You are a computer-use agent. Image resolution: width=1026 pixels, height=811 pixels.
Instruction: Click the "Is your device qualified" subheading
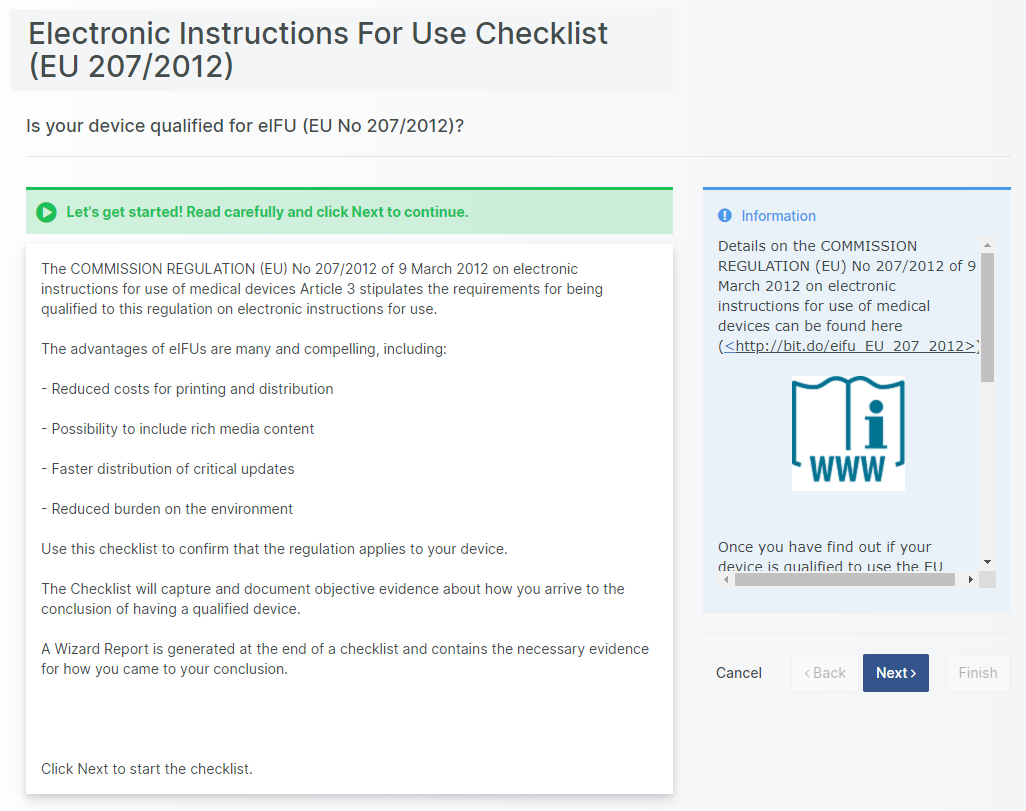tap(245, 126)
